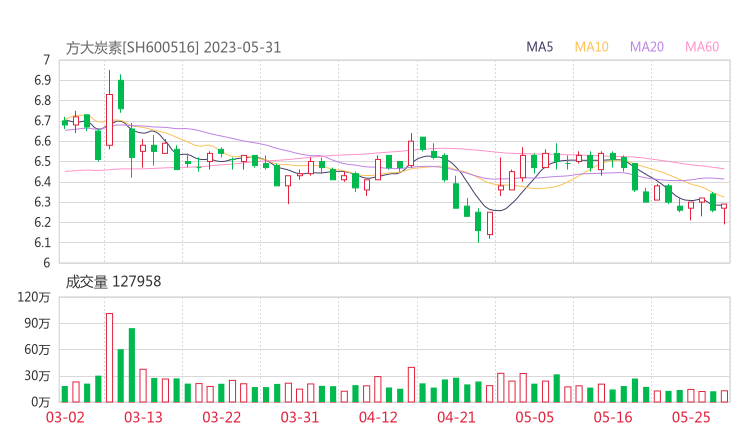Click the volume axis label 90万

click(x=37, y=323)
